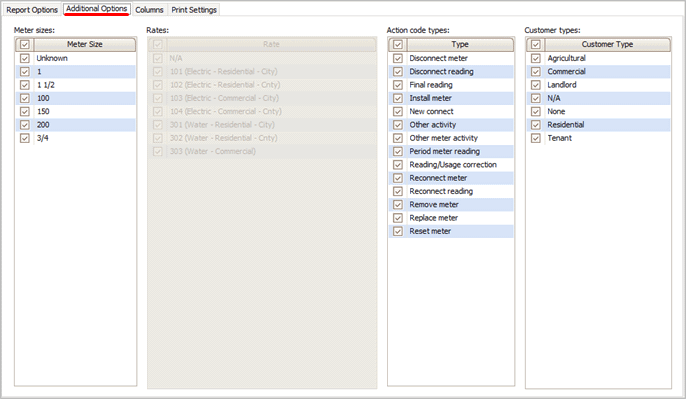Select the '1 1/2' meter size row text
This screenshot has width=686, height=399.
(x=46, y=85)
